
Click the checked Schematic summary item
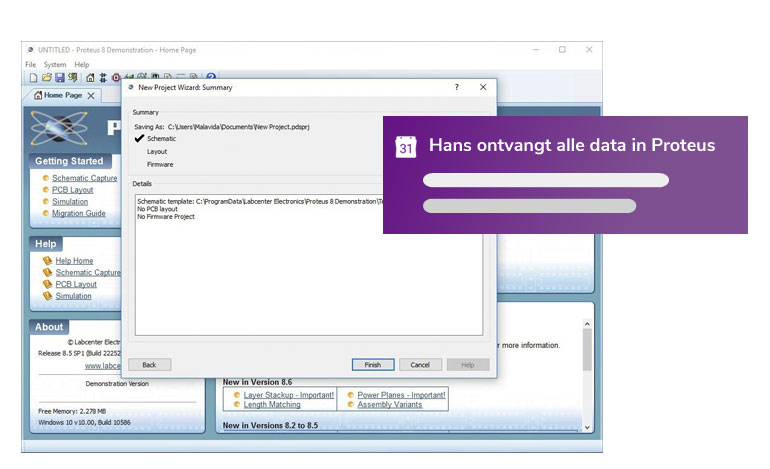[x=161, y=138]
